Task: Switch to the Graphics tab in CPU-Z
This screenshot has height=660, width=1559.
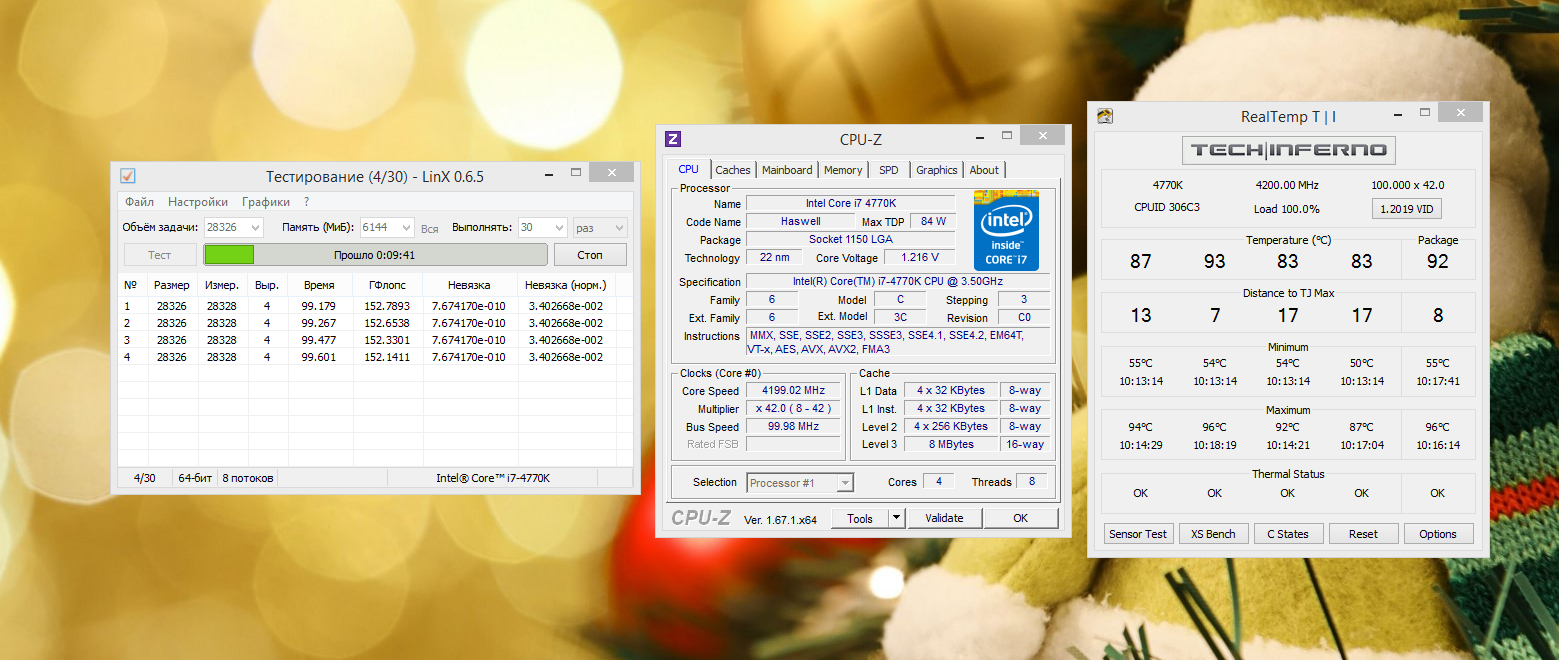Action: (x=937, y=170)
